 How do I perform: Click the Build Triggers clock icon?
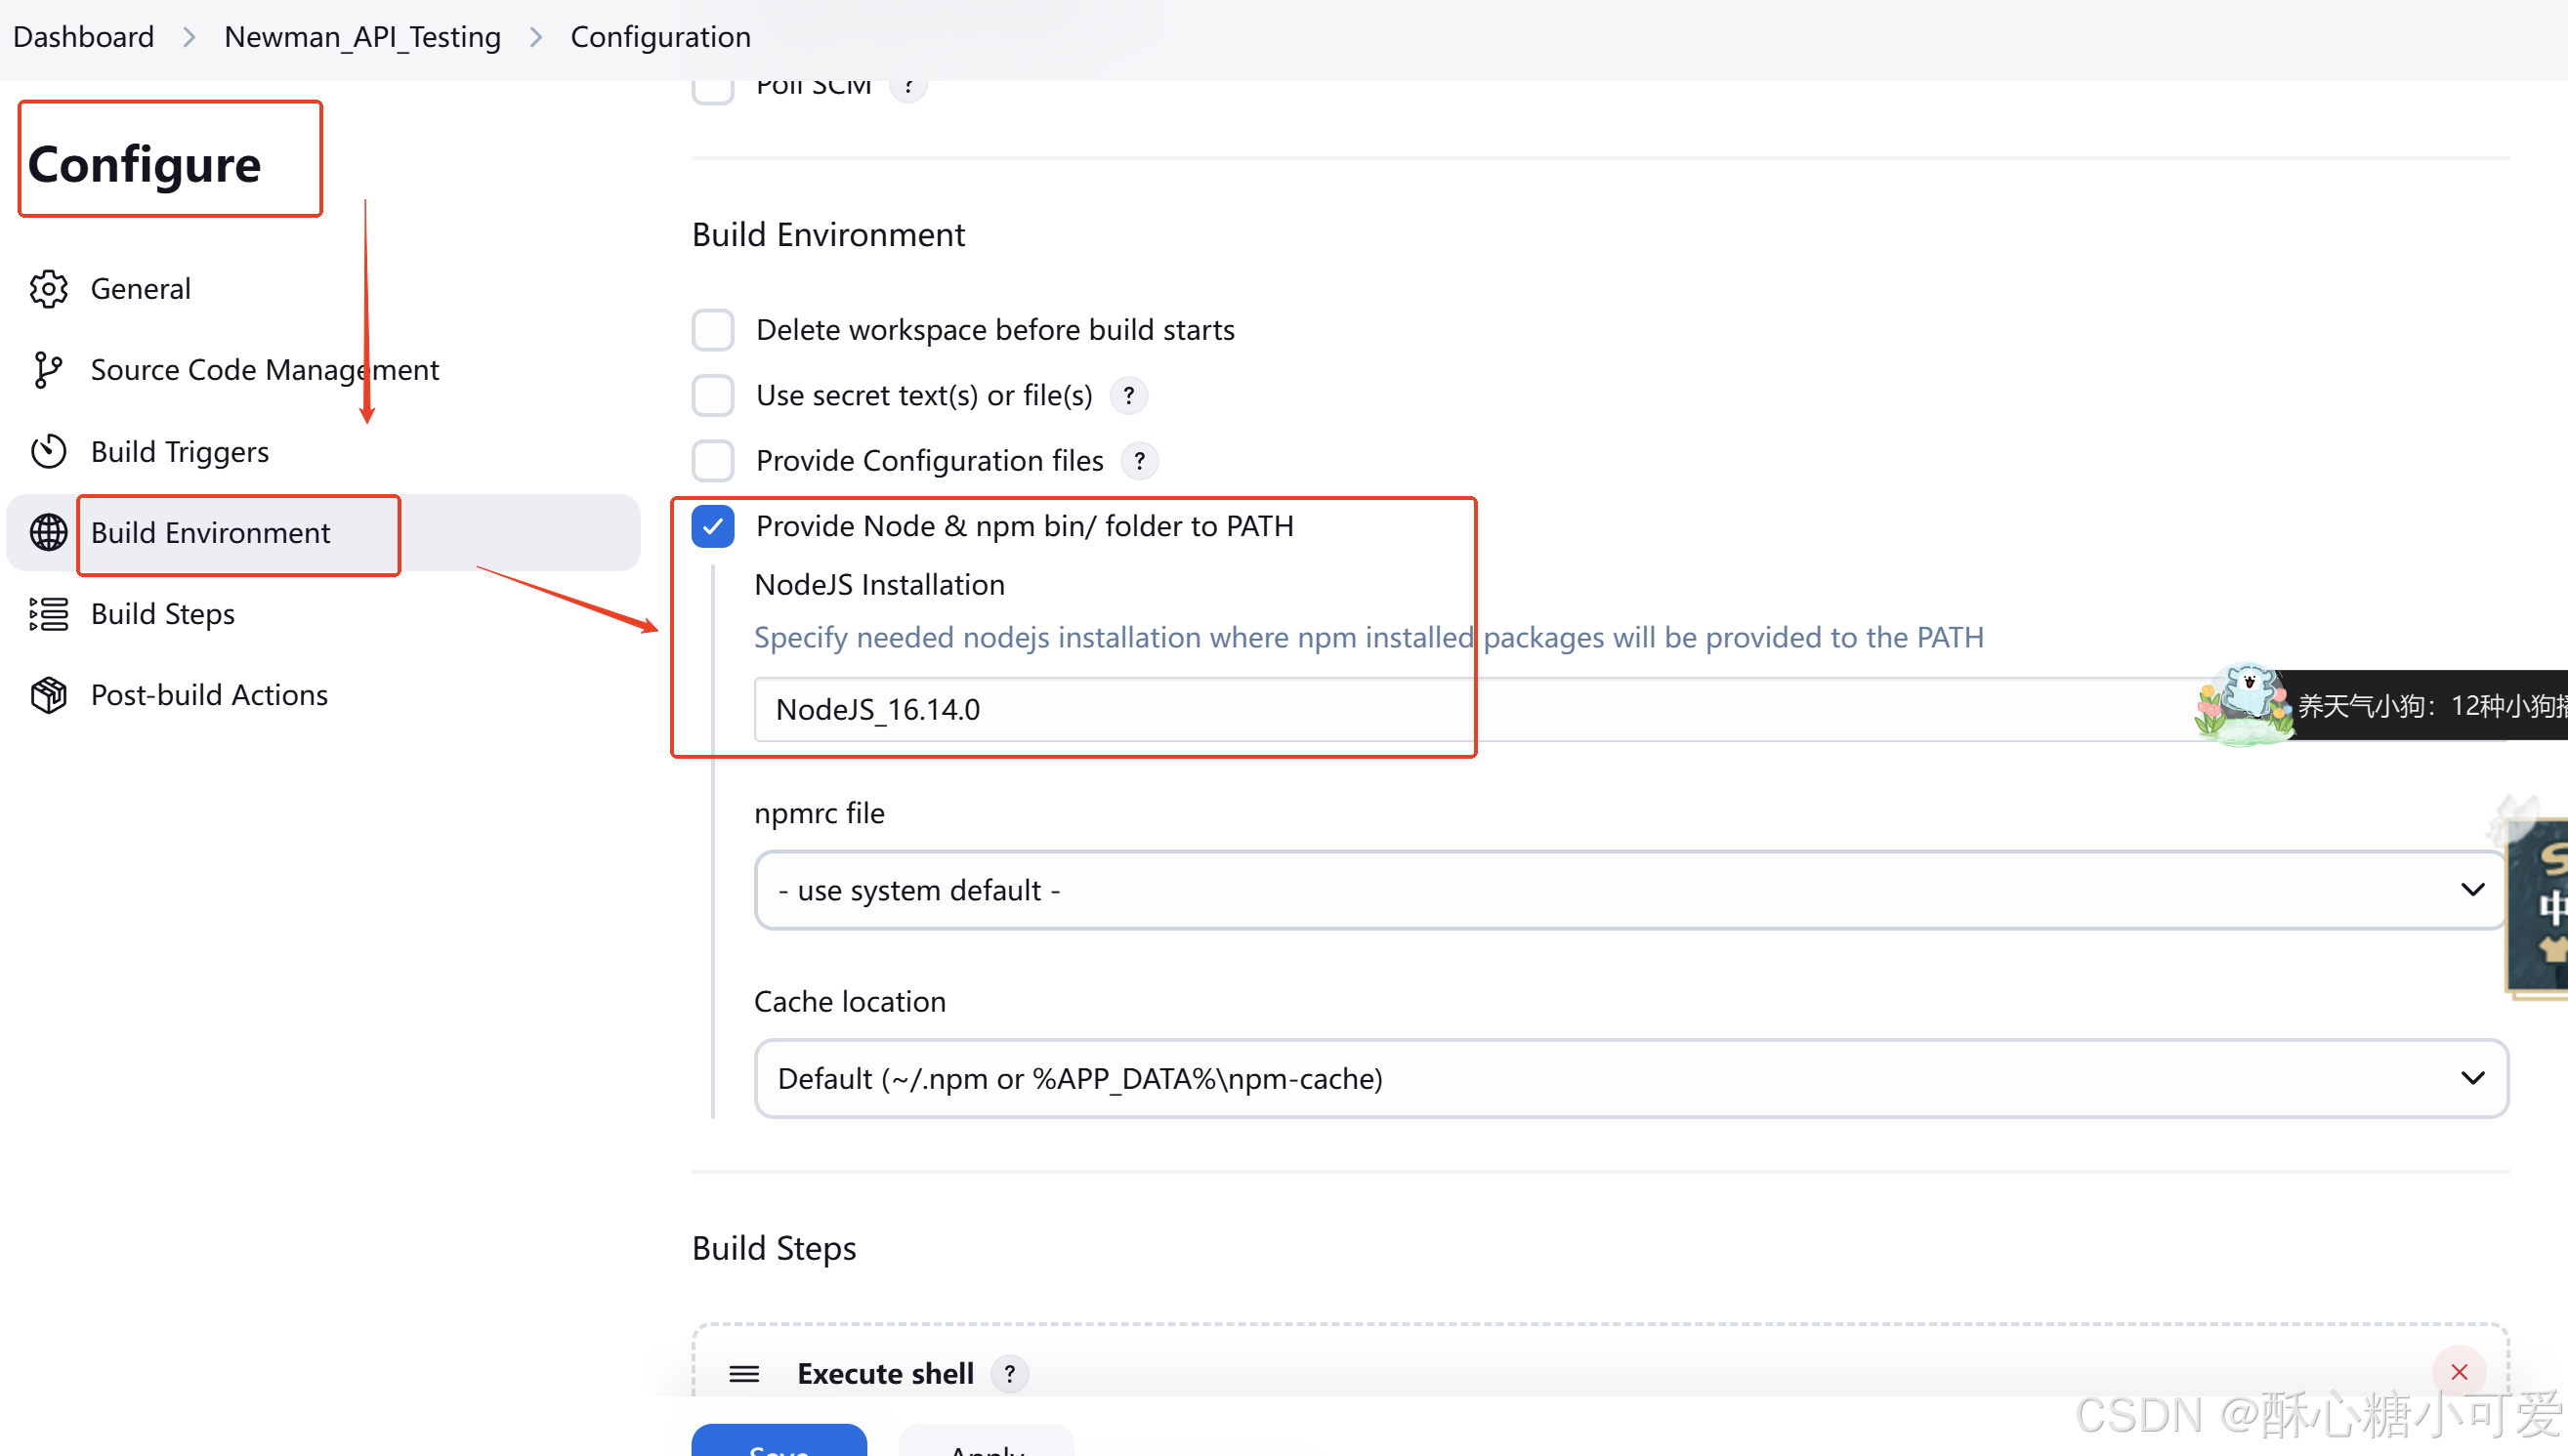tap(48, 451)
